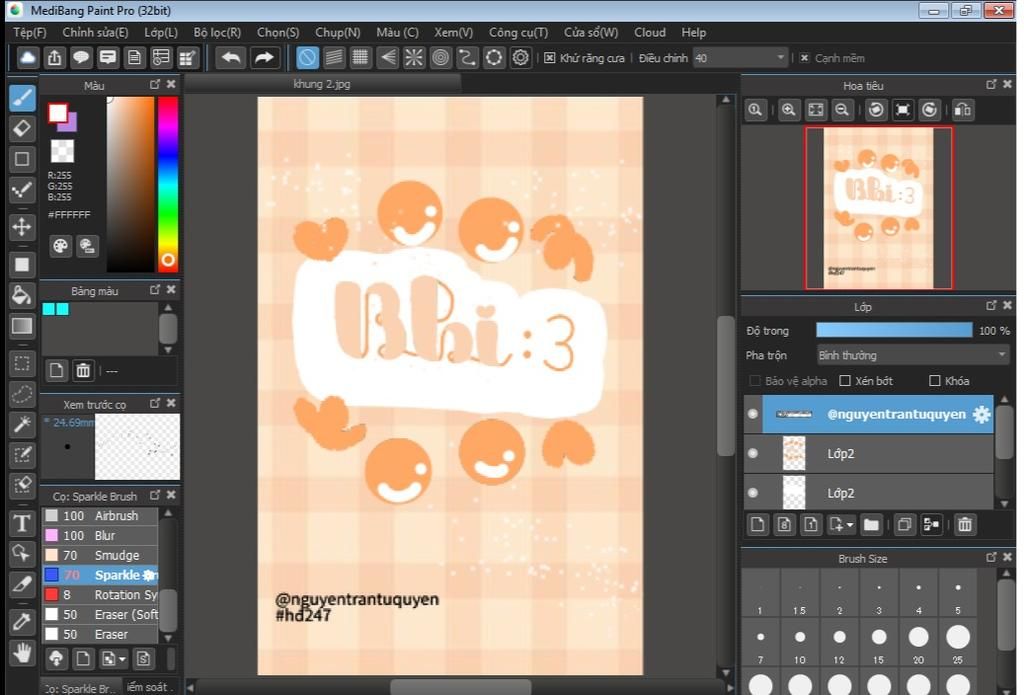Open snap settings gear icon
The width and height of the screenshot is (1024, 695).
click(520, 58)
